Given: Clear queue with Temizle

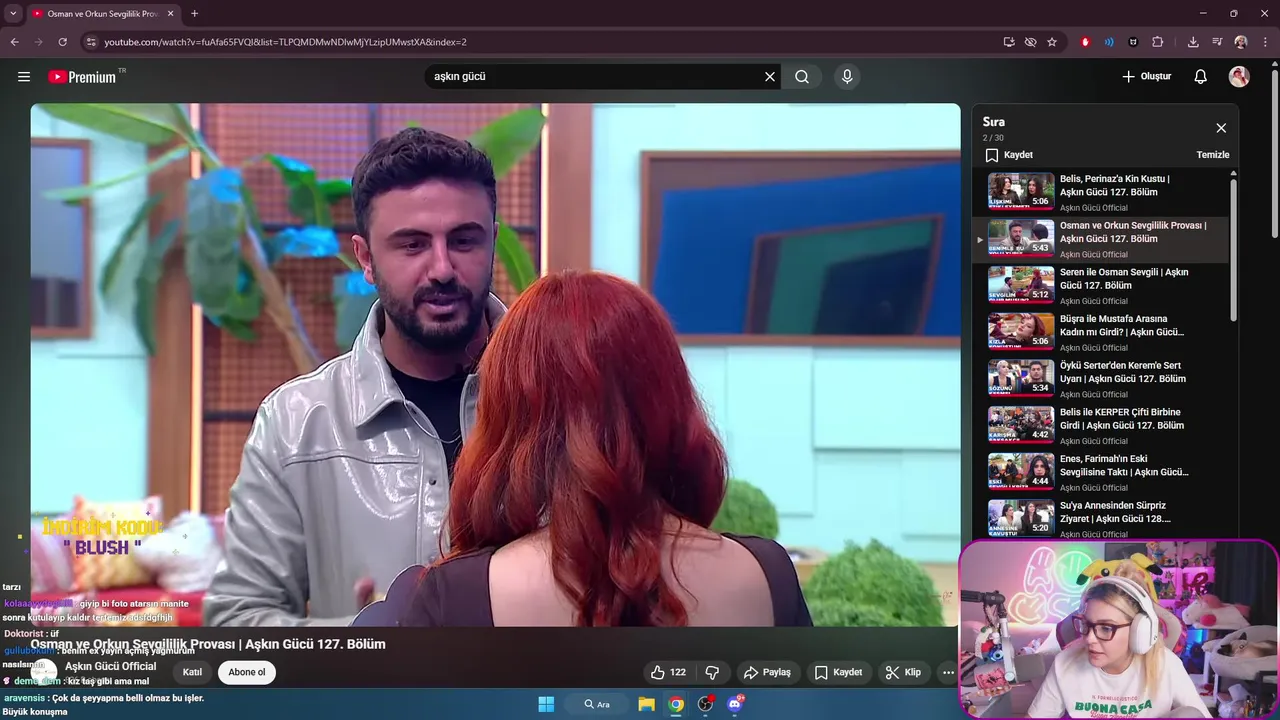Looking at the screenshot, I should pyautogui.click(x=1213, y=155).
